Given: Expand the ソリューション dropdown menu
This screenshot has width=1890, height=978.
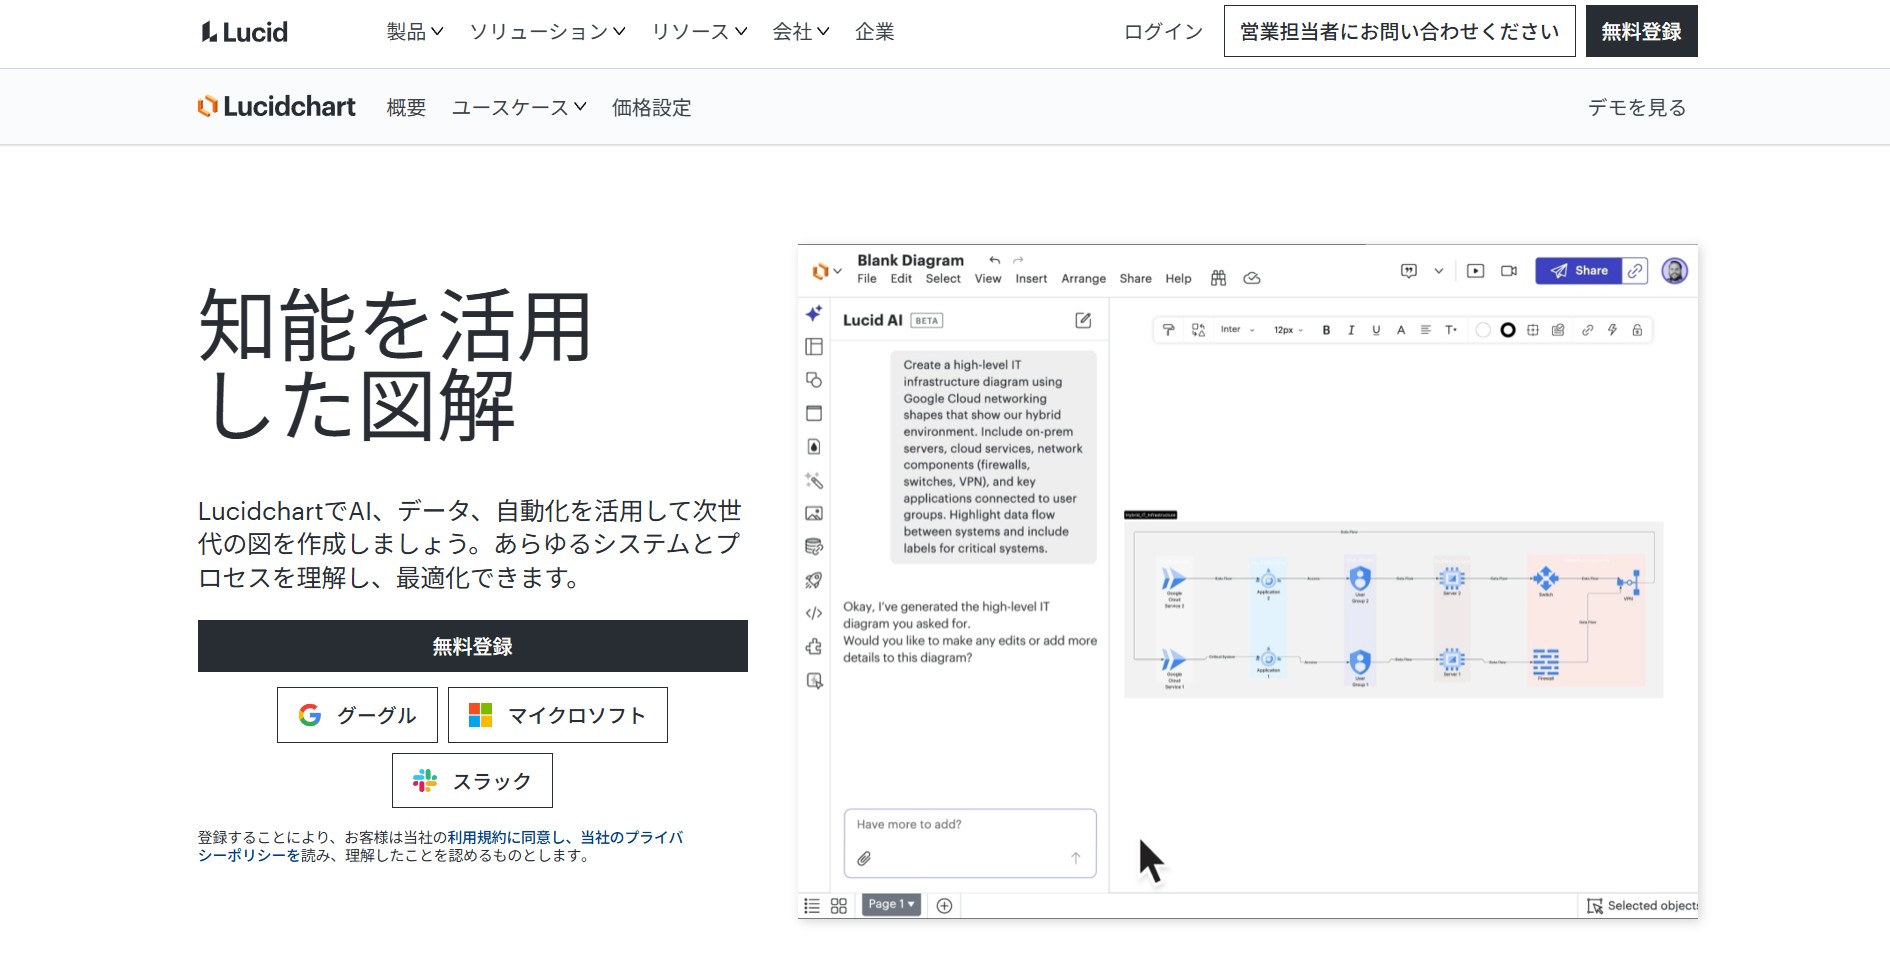Looking at the screenshot, I should 548,32.
